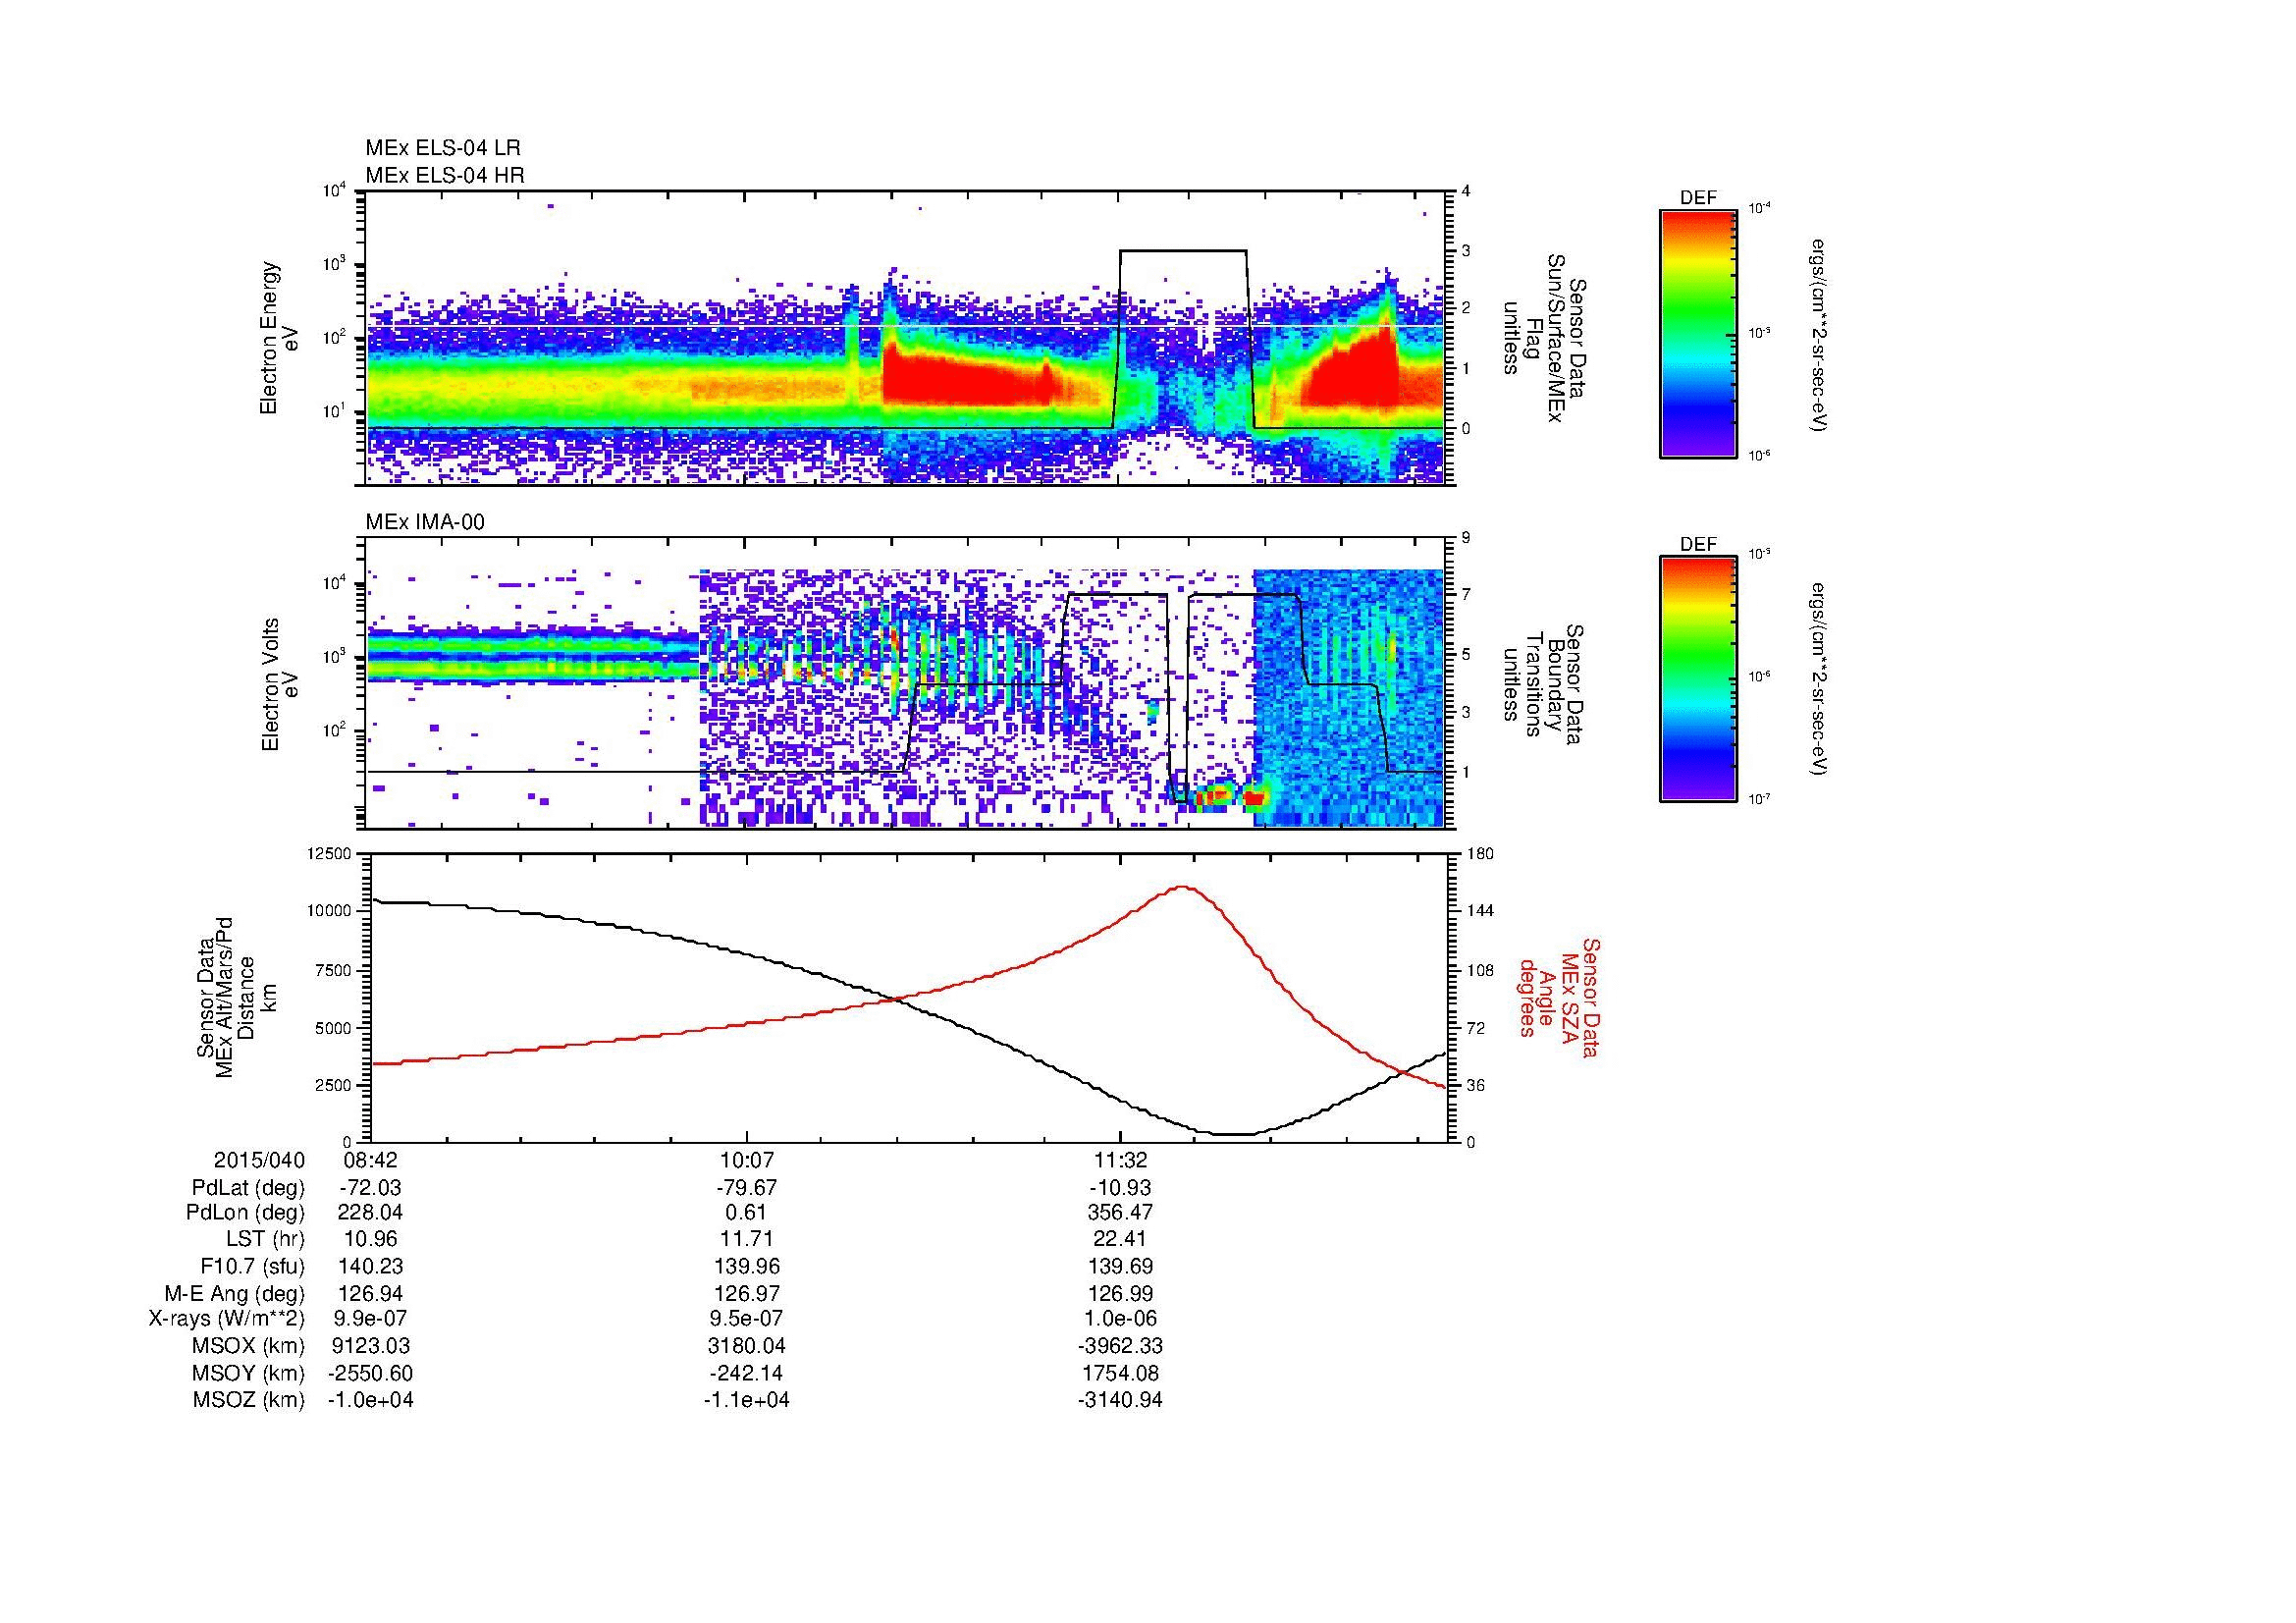This screenshot has width=2296, height=1623.
Task: Click the altitude axis tick '7500'
Action: coord(333,970)
